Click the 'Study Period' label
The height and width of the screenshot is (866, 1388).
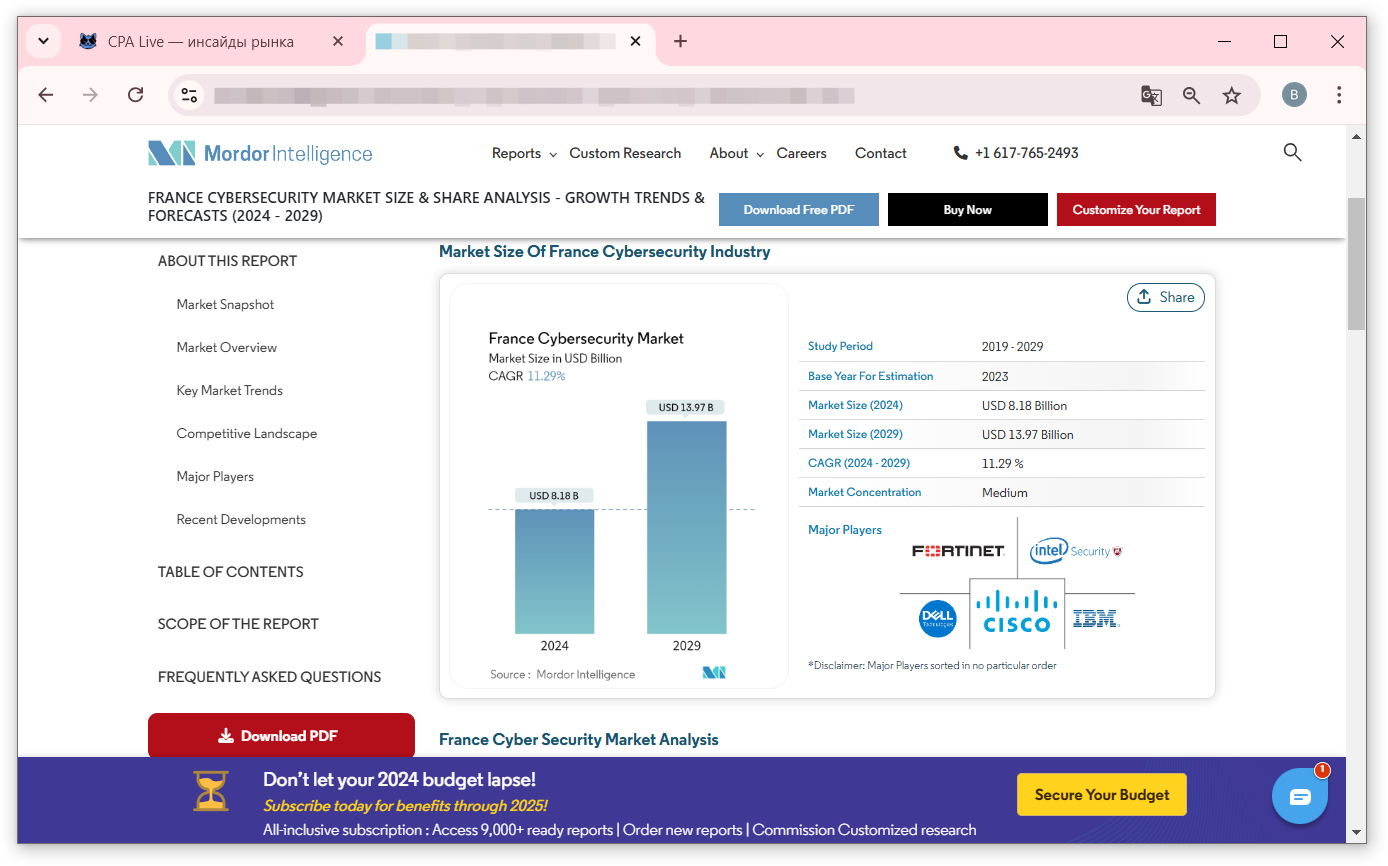click(840, 346)
